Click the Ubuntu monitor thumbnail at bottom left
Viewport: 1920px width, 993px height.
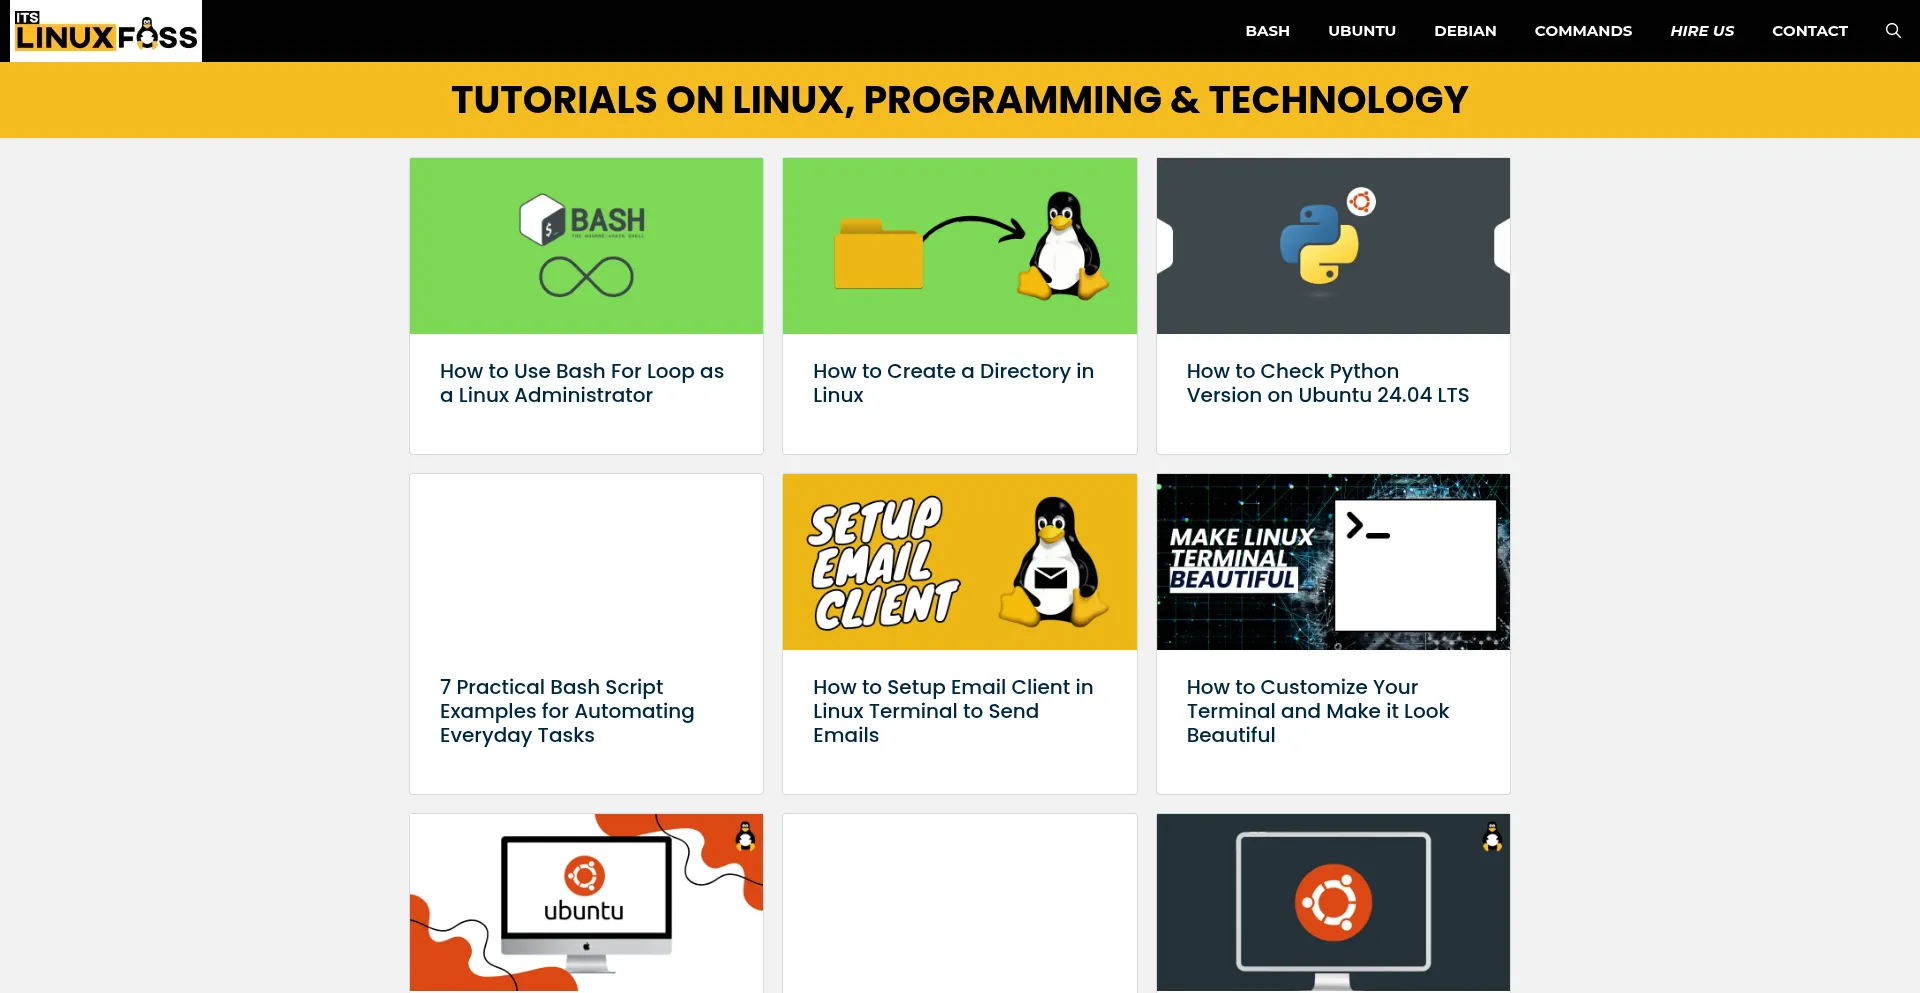(585, 900)
